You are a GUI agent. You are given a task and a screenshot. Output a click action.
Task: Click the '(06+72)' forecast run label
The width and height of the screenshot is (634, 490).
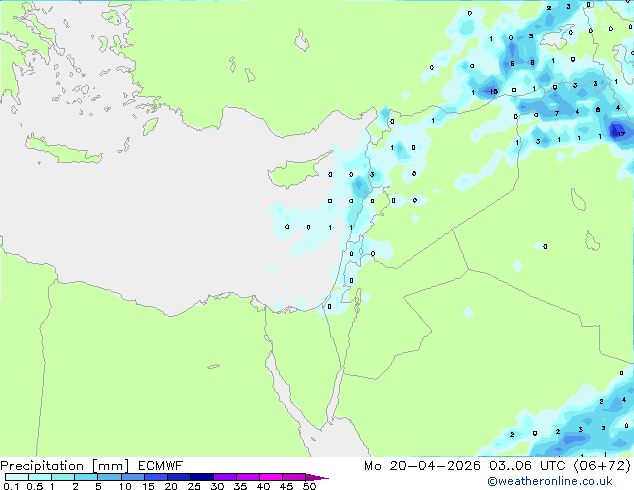[602, 466]
